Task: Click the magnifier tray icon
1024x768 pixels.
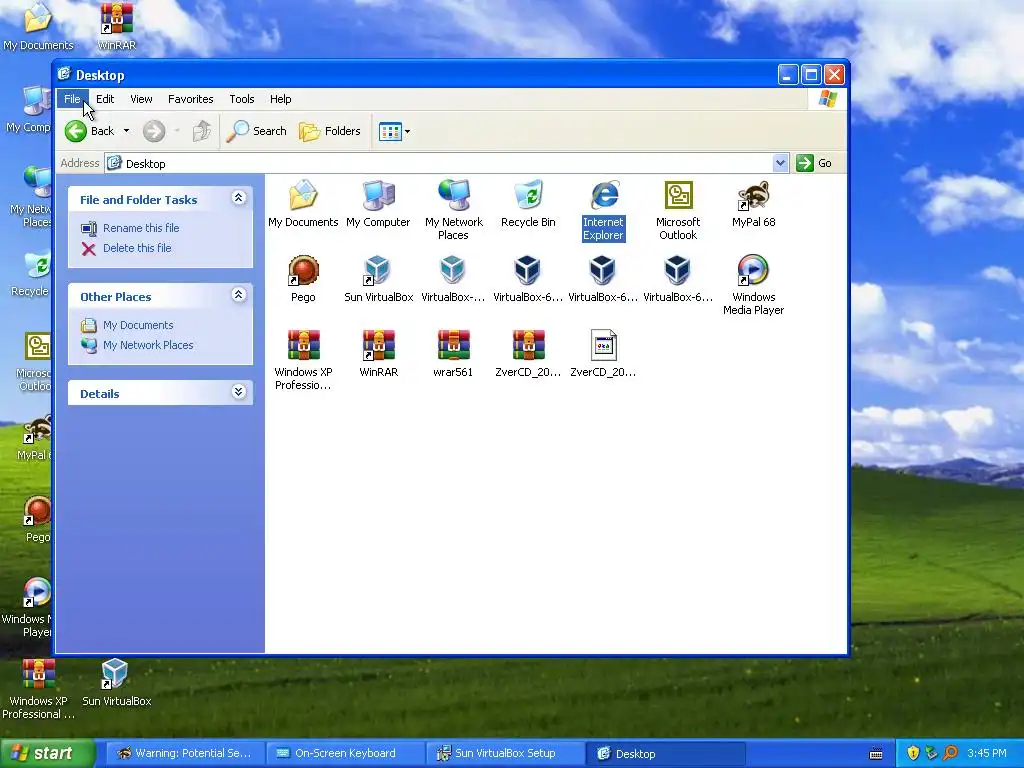Action: (x=950, y=754)
